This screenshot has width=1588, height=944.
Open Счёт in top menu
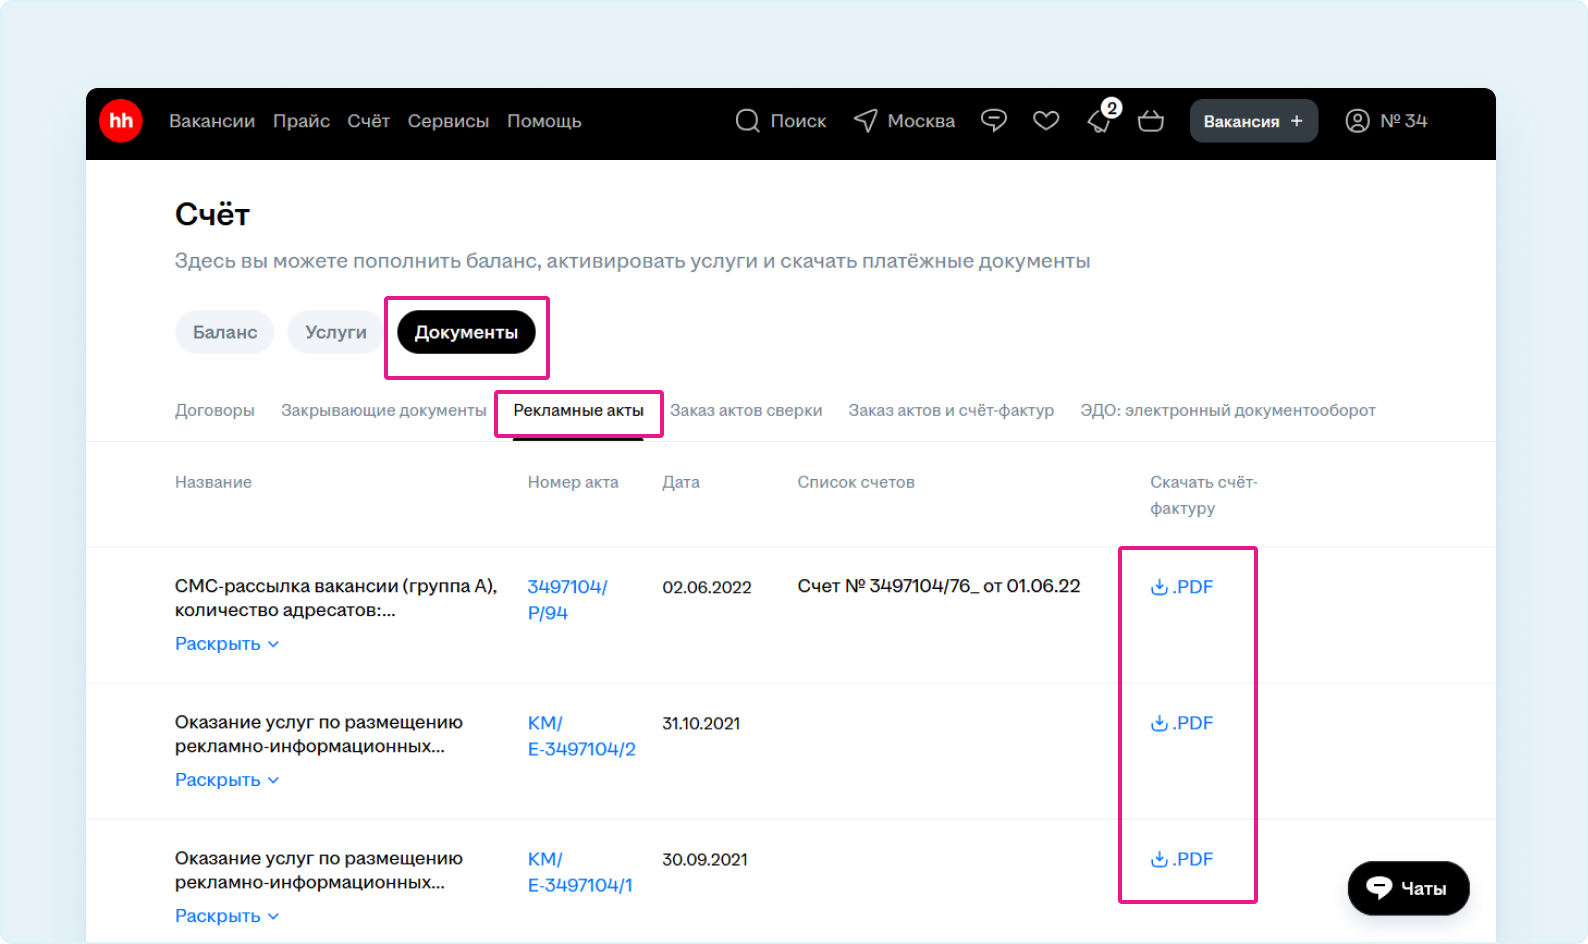pyautogui.click(x=368, y=121)
